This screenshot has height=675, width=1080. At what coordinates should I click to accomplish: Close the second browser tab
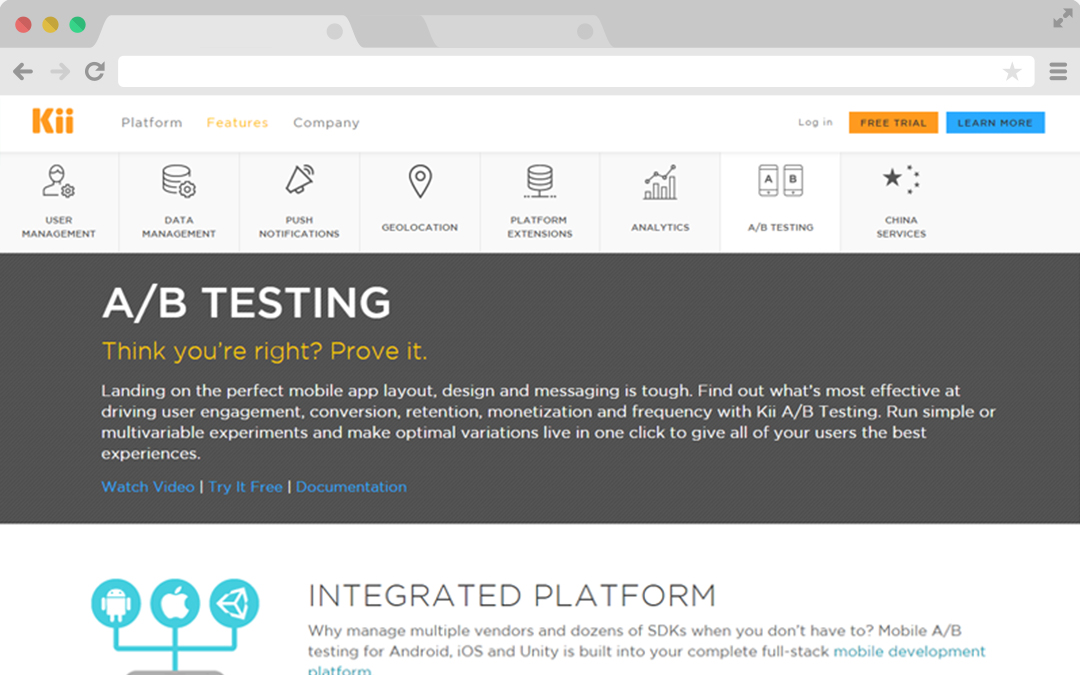point(585,31)
